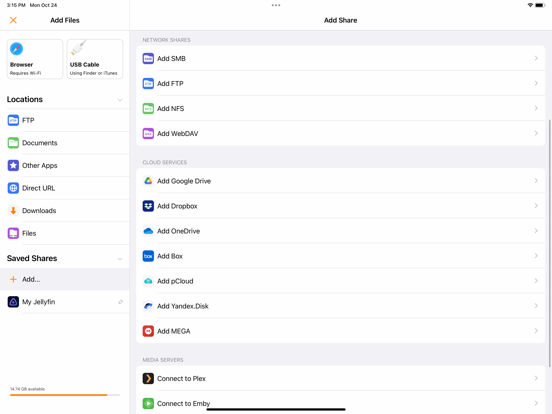Select the Add FTP icon

click(x=148, y=83)
